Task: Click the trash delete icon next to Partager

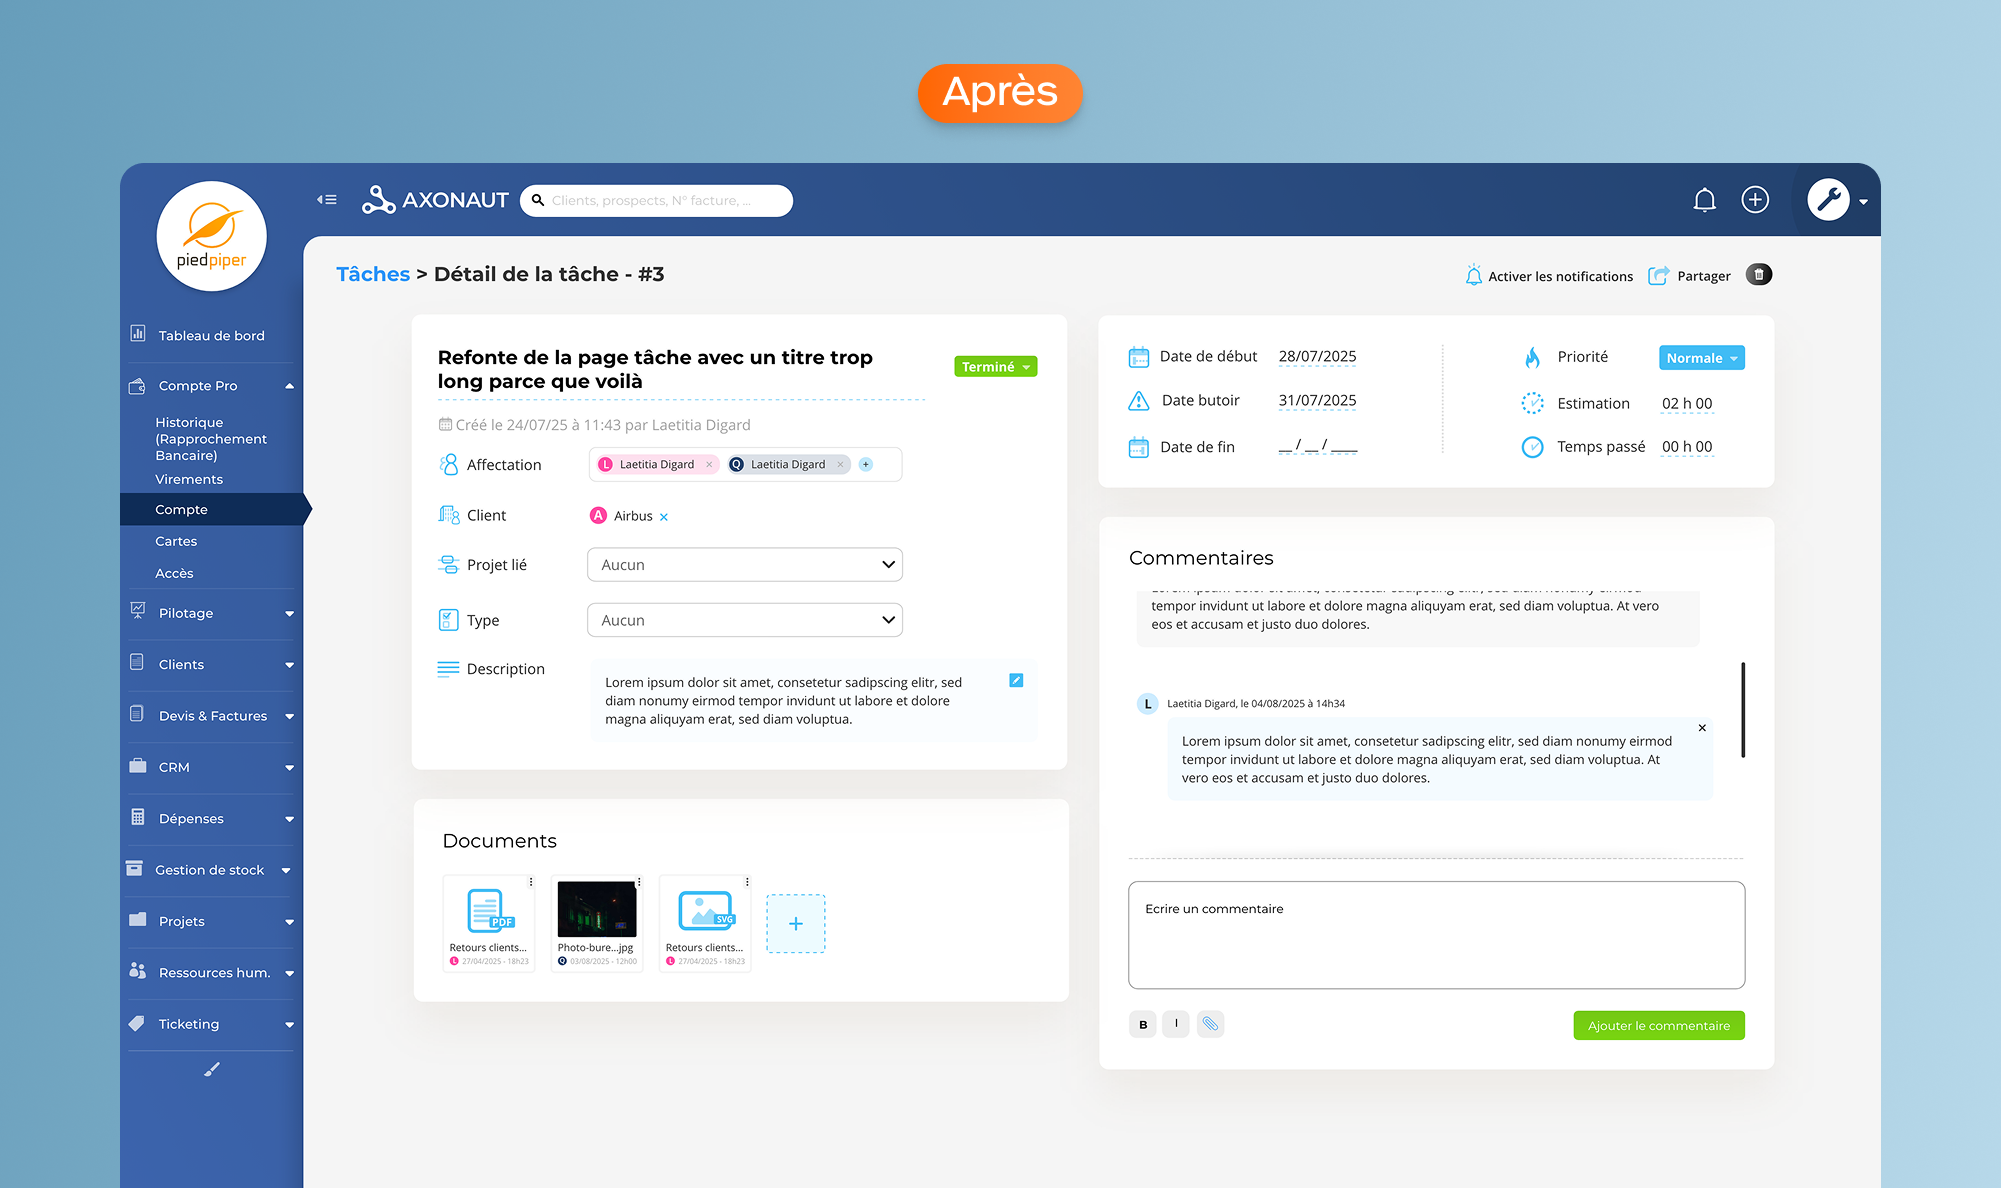Action: (x=1758, y=275)
